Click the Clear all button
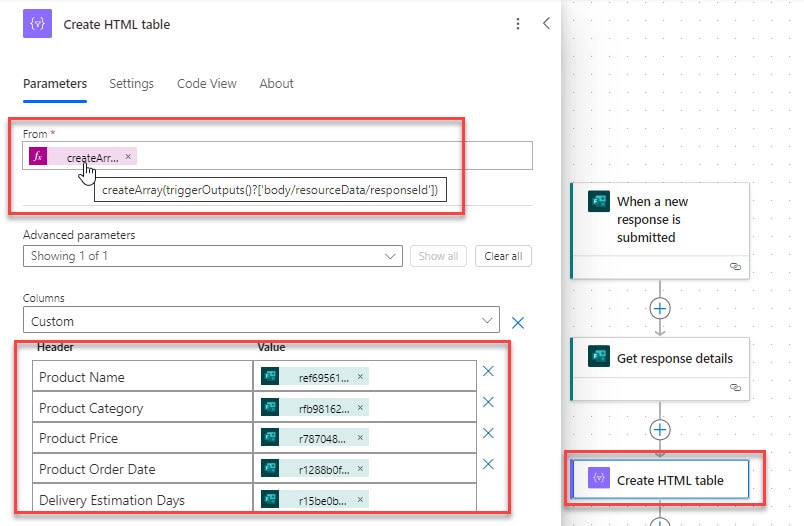This screenshot has height=526, width=804. click(503, 256)
